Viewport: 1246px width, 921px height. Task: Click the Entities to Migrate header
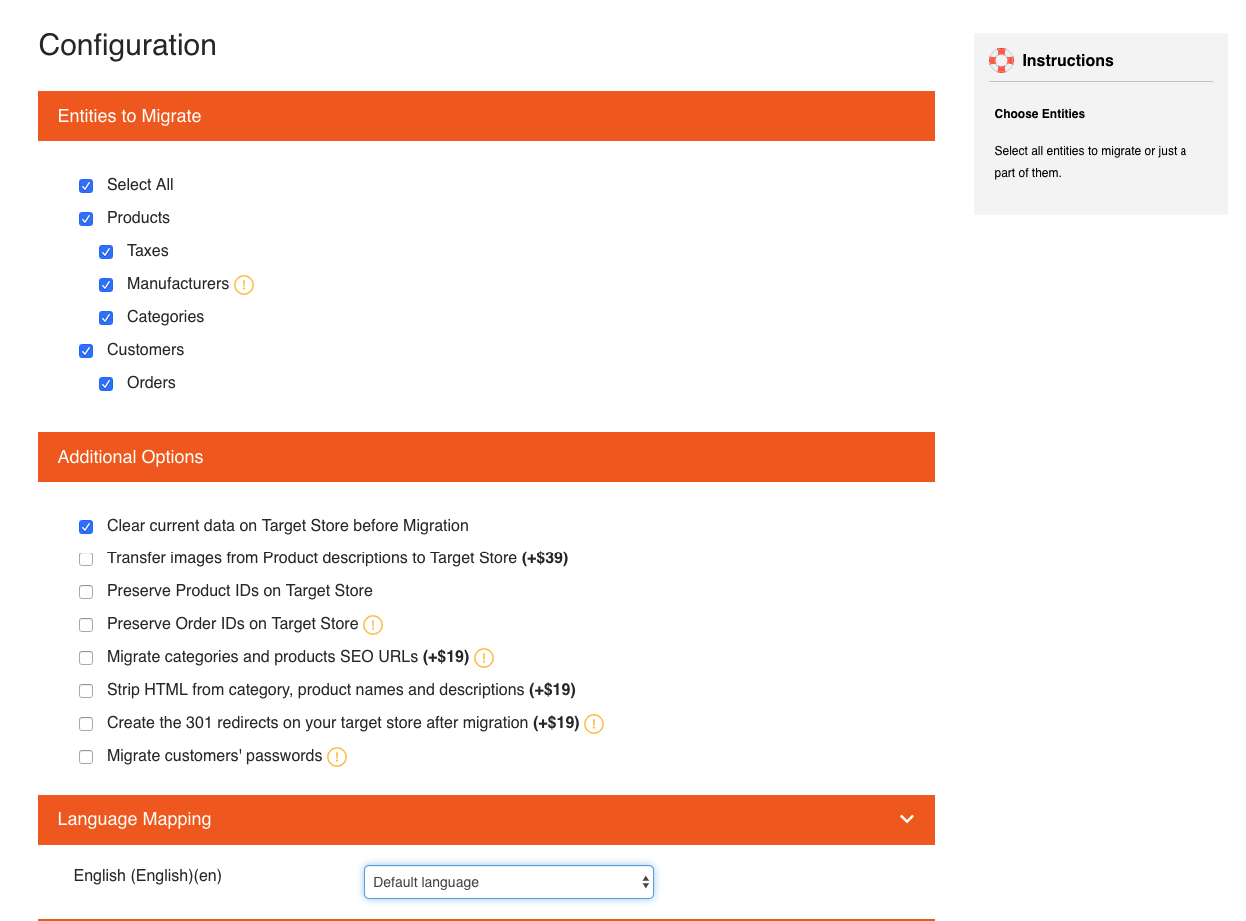pos(486,116)
